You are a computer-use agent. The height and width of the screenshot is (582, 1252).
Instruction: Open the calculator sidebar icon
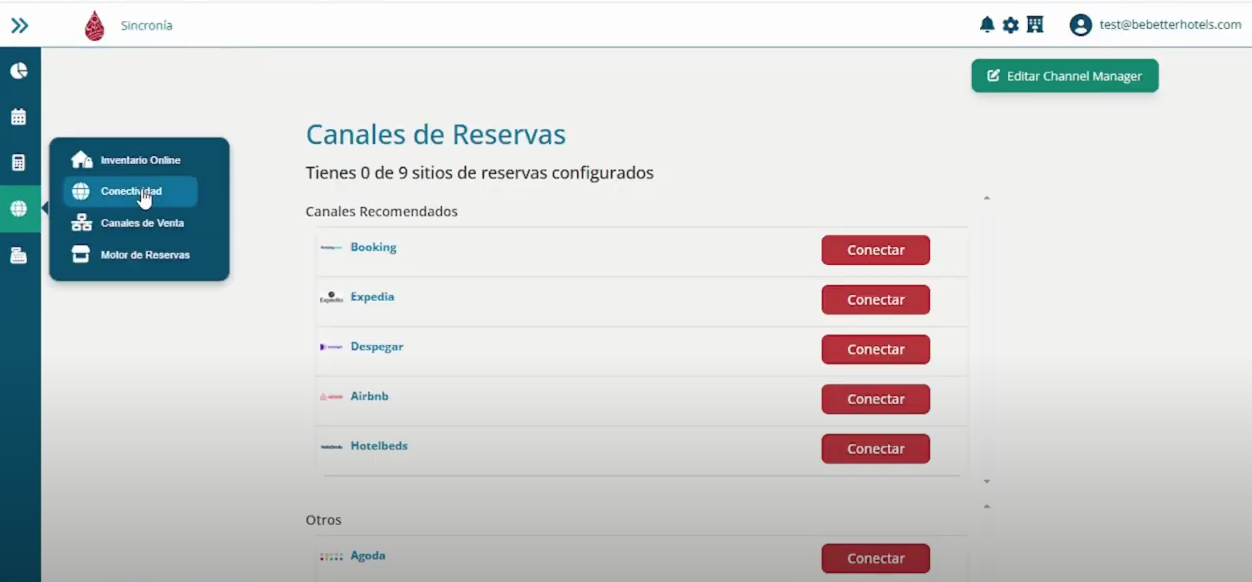pyautogui.click(x=19, y=163)
